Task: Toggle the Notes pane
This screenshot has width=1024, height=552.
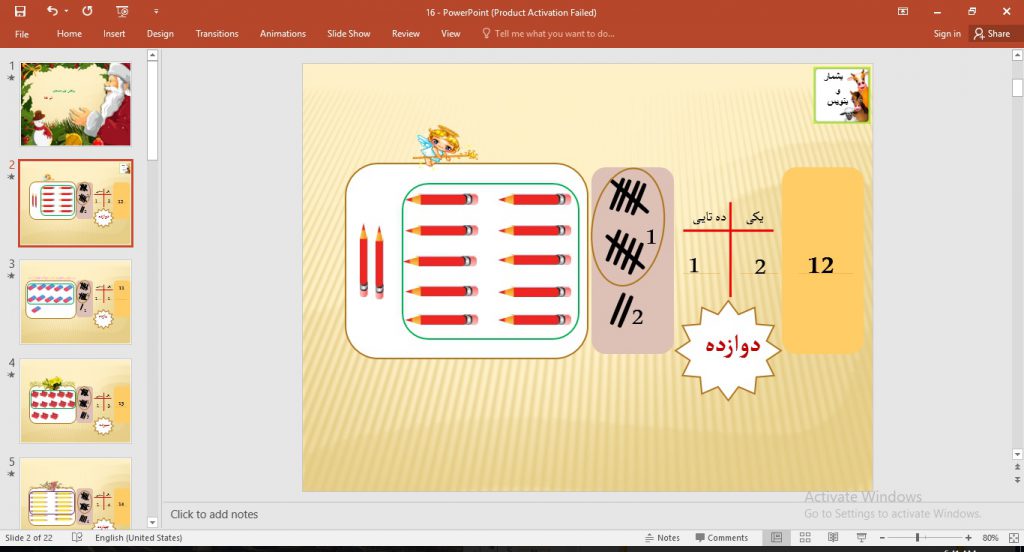Action: [x=662, y=538]
